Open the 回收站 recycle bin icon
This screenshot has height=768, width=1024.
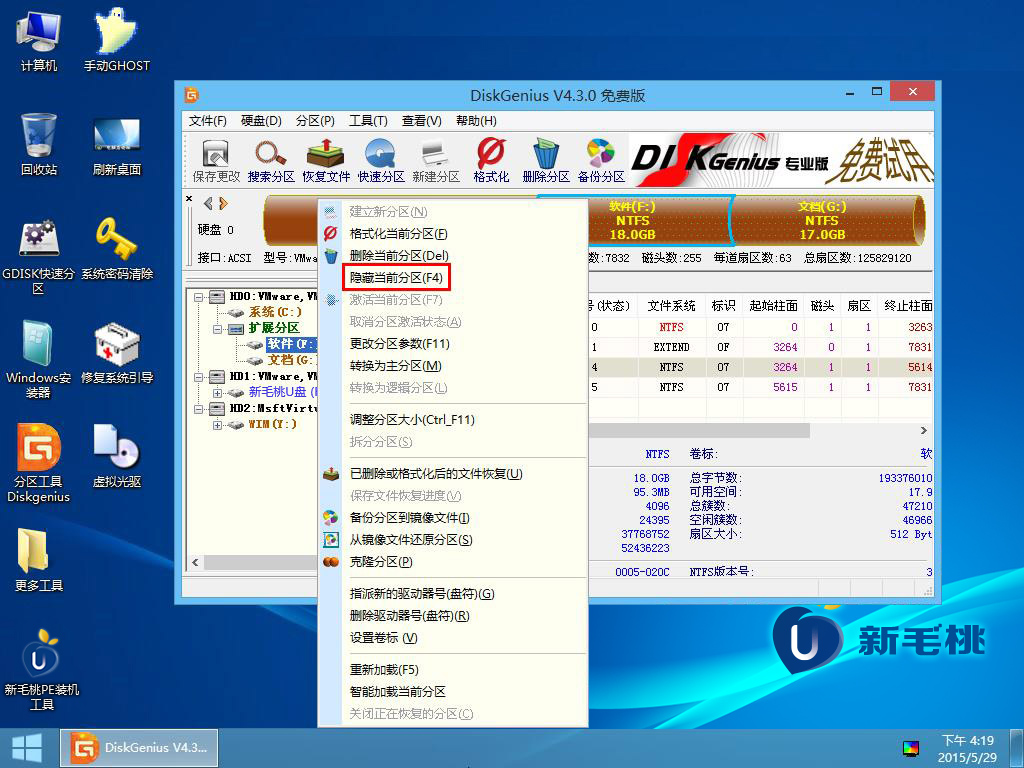coord(39,144)
